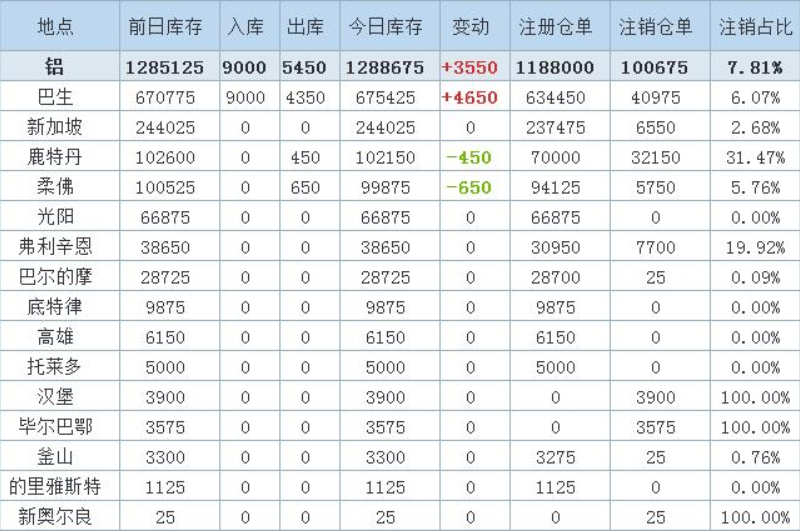Click the 1188000 registered warrants total
Image resolution: width=800 pixels, height=531 pixels.
556,68
